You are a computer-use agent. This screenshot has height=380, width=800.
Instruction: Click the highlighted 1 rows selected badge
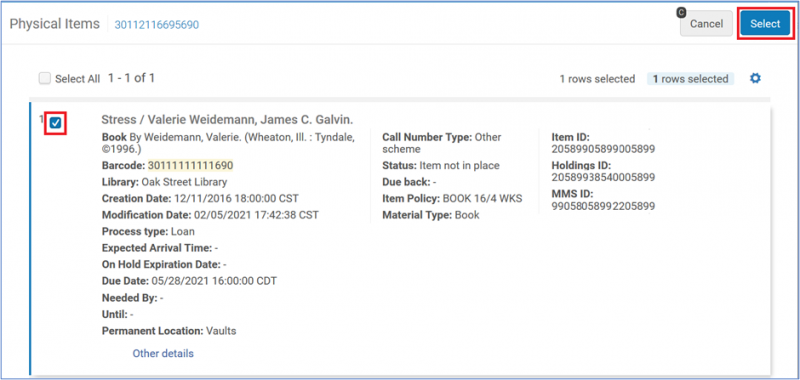tap(690, 79)
